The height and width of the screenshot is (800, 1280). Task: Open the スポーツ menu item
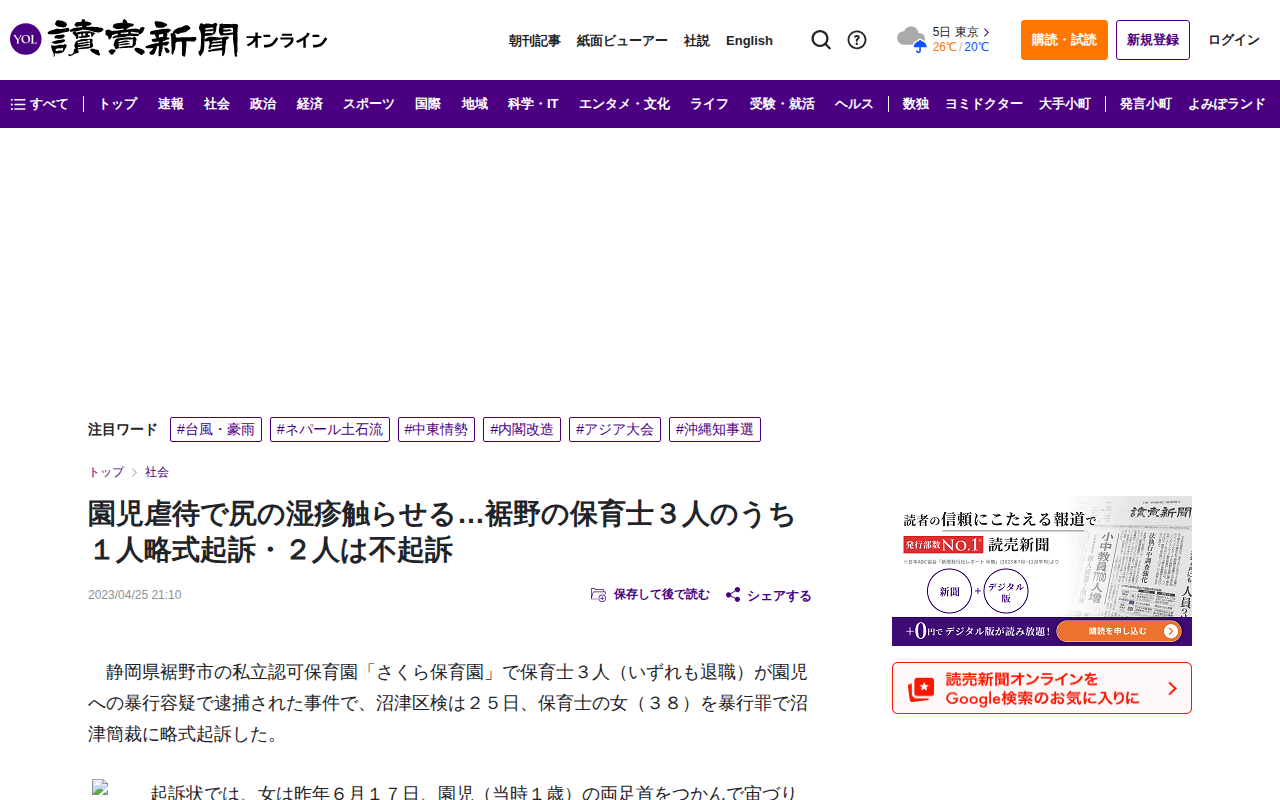coord(369,104)
